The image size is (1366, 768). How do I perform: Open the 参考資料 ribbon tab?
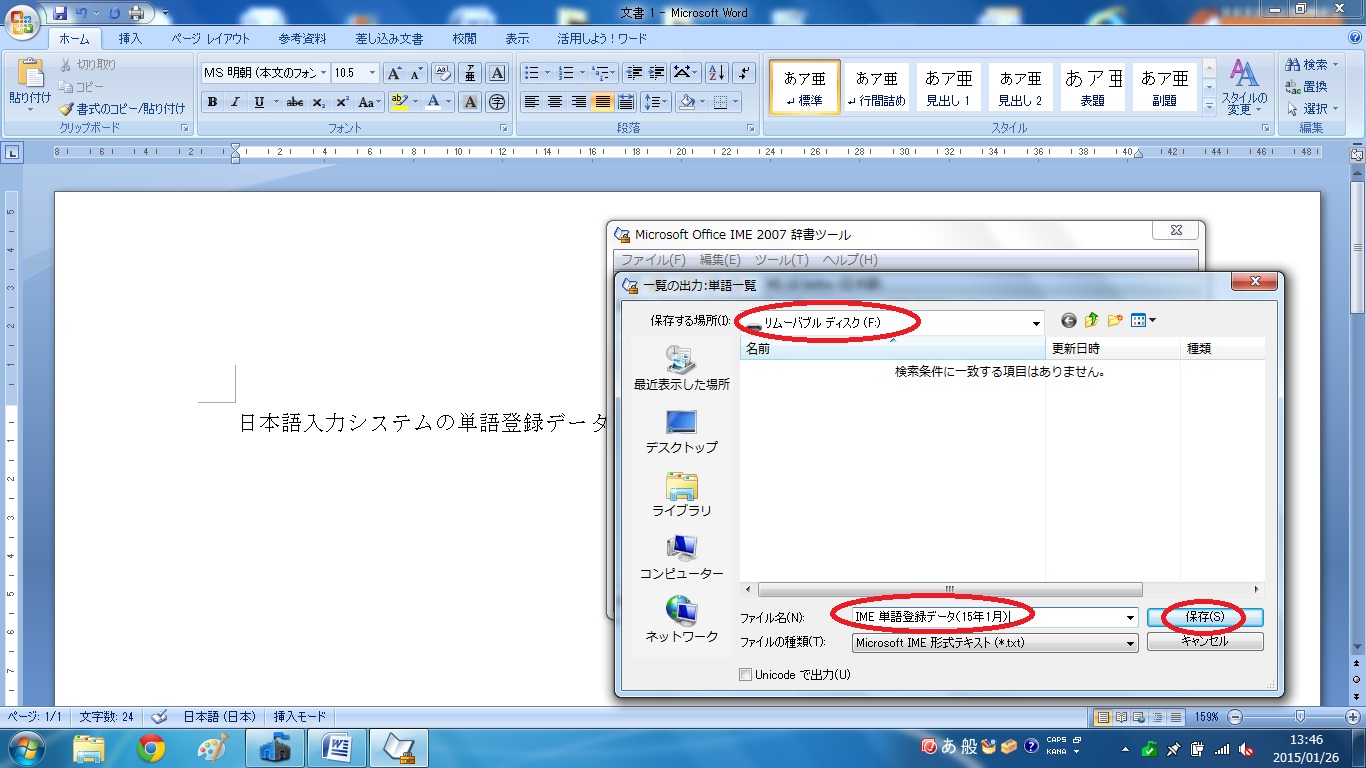[303, 39]
